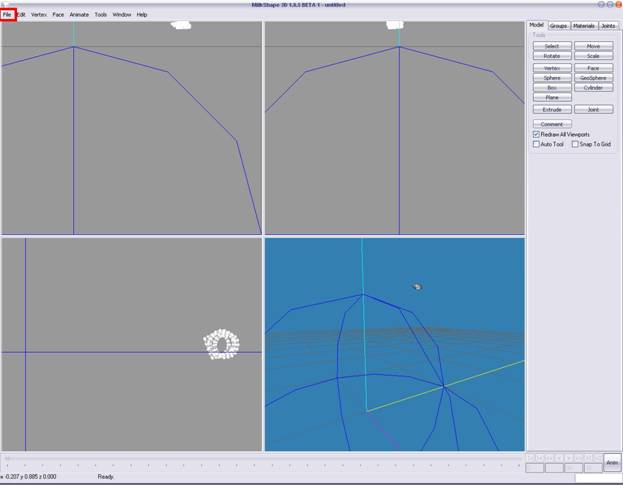The image size is (623, 485).
Task: Enable the Auto Tool checkbox
Action: coord(537,144)
